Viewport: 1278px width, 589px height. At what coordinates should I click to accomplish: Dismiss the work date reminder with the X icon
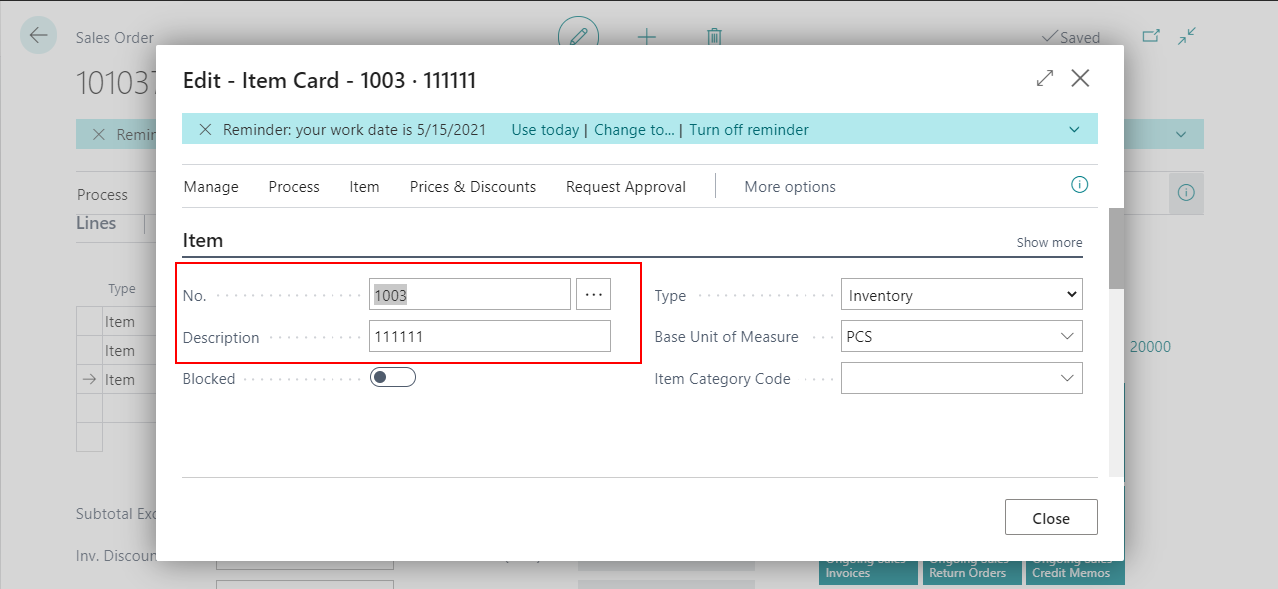point(206,129)
